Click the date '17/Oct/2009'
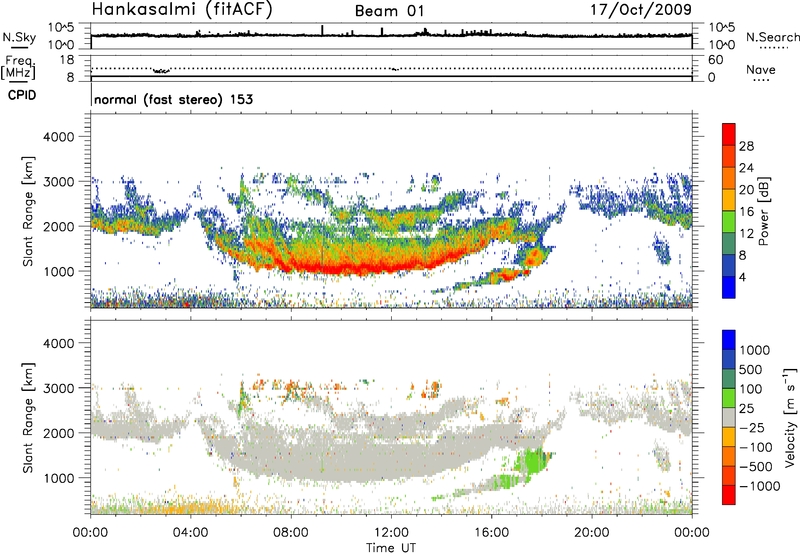This screenshot has height=554, width=800. click(x=641, y=9)
